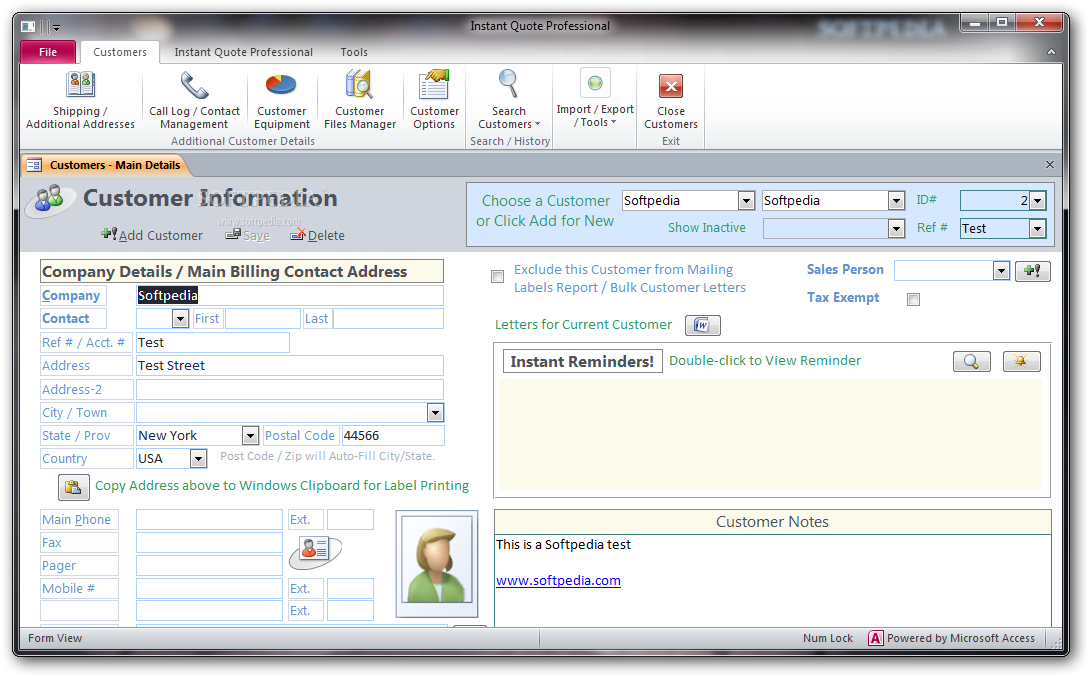Click the Last name field
Screen dimensions: 1090x677
(389, 319)
